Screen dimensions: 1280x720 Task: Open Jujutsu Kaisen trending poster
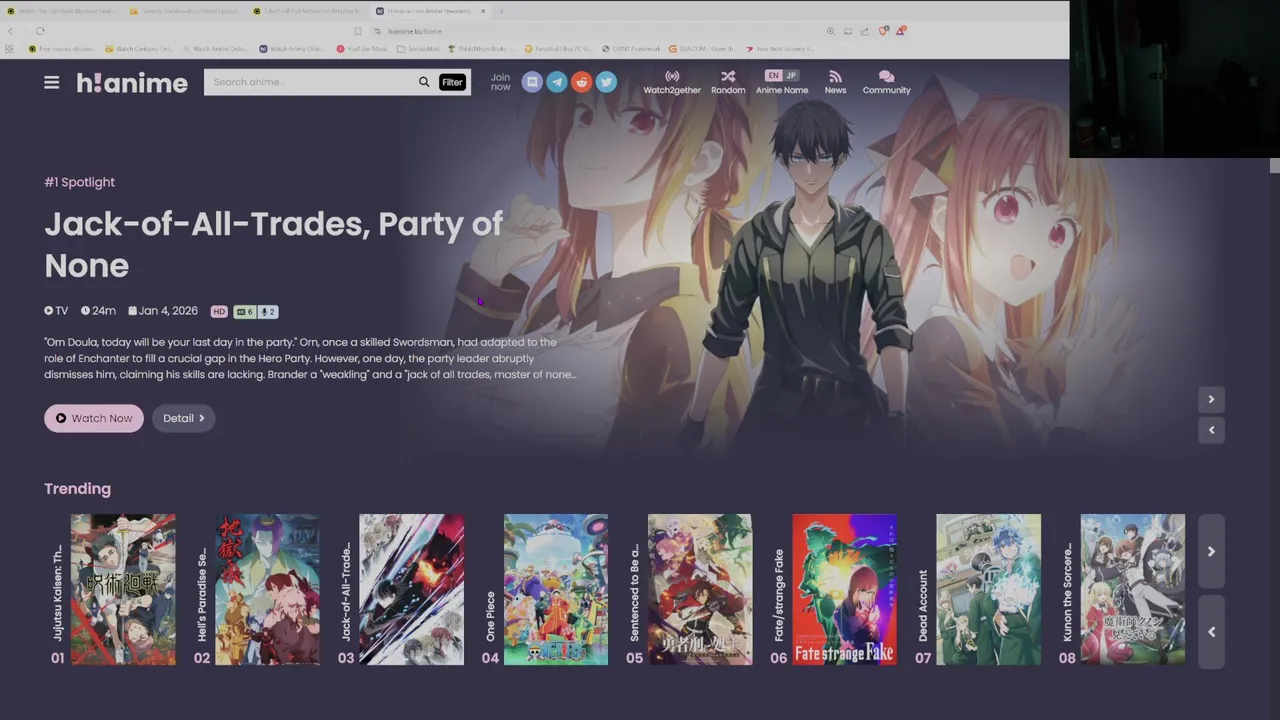(x=123, y=589)
